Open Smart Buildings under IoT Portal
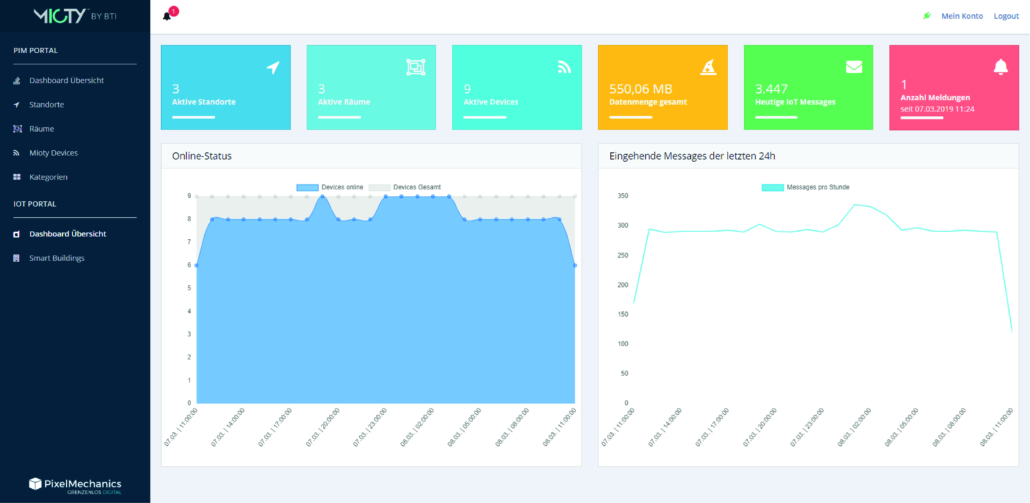This screenshot has width=1030, height=503. tap(56, 258)
